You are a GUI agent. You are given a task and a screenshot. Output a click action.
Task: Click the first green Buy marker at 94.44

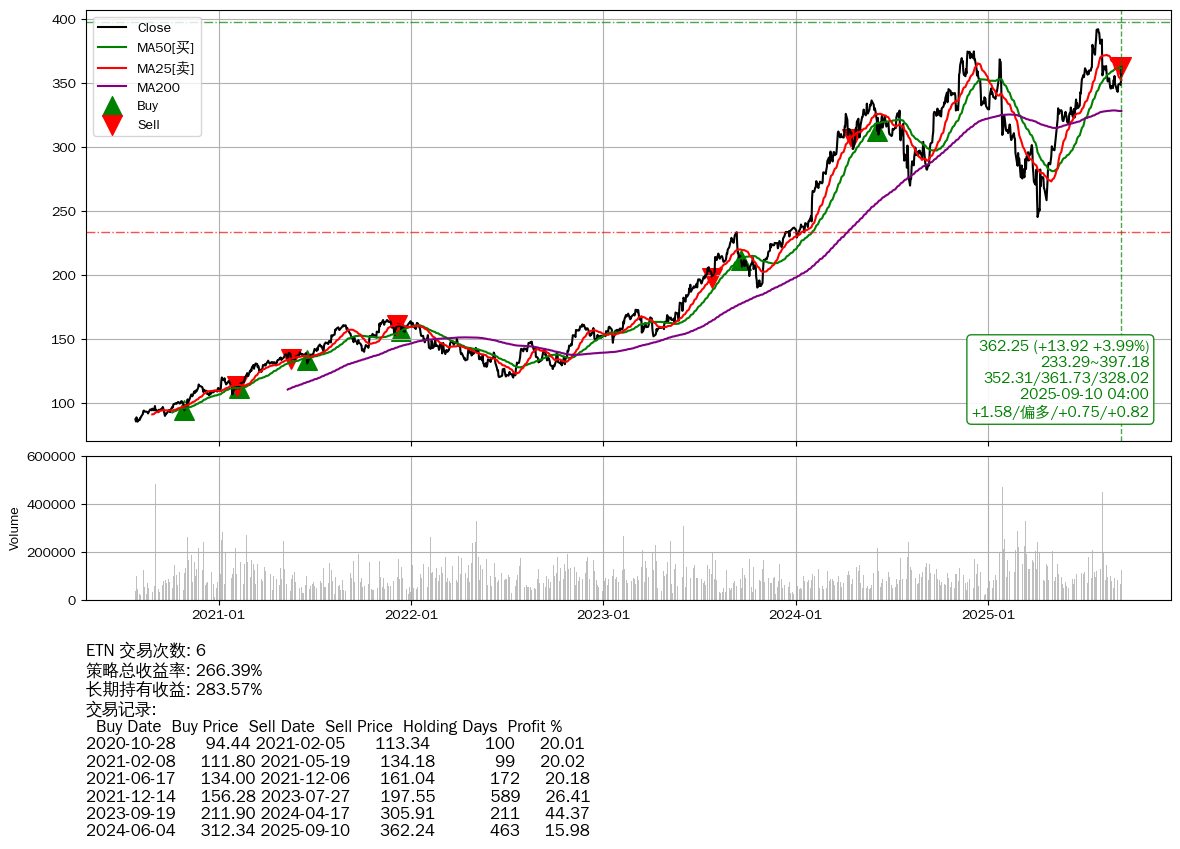point(184,410)
